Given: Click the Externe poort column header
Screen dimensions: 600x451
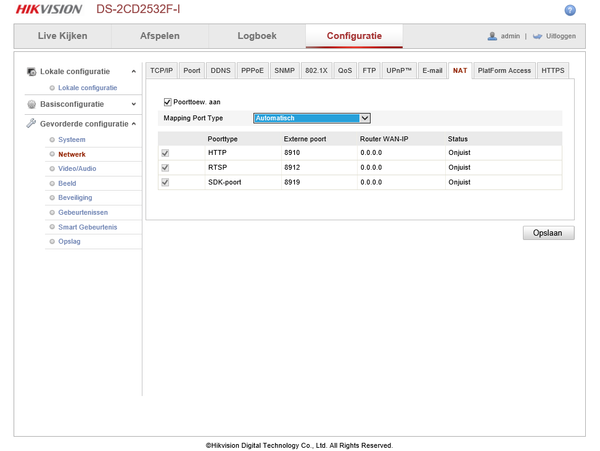Looking at the screenshot, I should tap(305, 139).
